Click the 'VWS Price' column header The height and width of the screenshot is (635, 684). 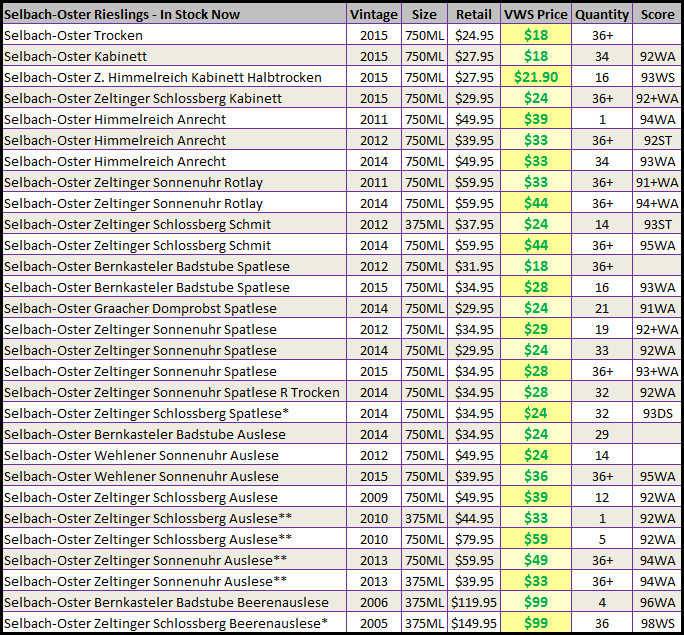point(536,14)
